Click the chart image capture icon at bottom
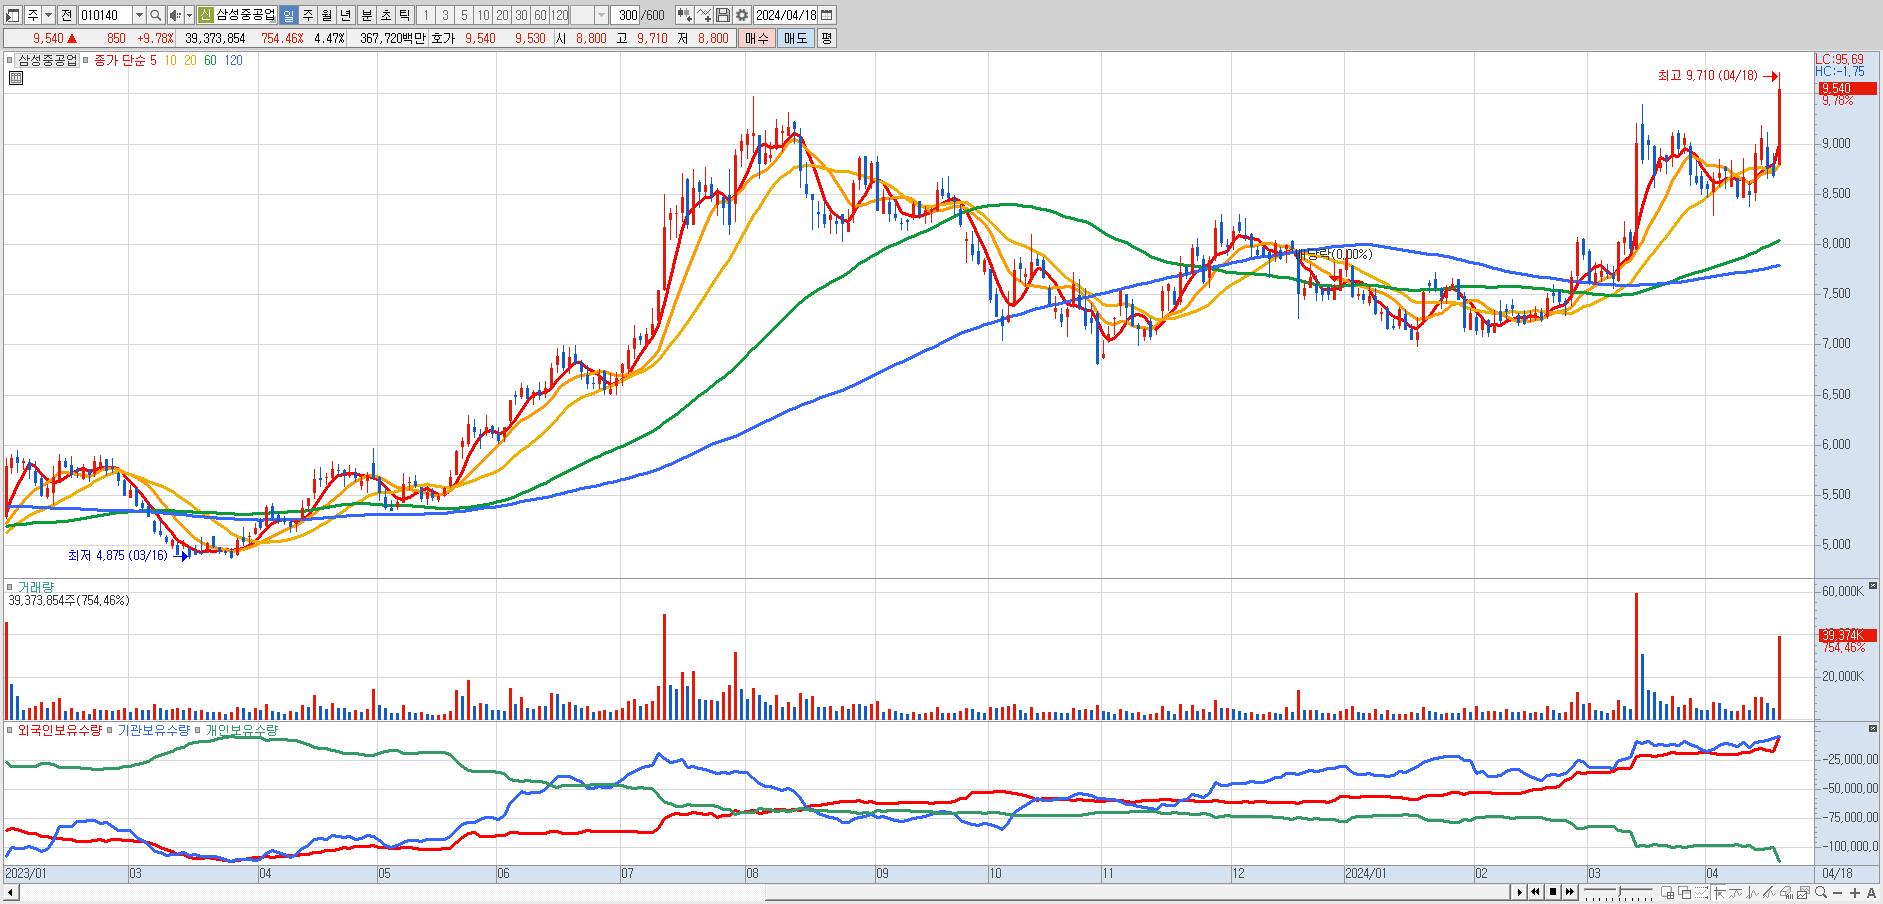This screenshot has width=1883, height=904. tap(1803, 892)
